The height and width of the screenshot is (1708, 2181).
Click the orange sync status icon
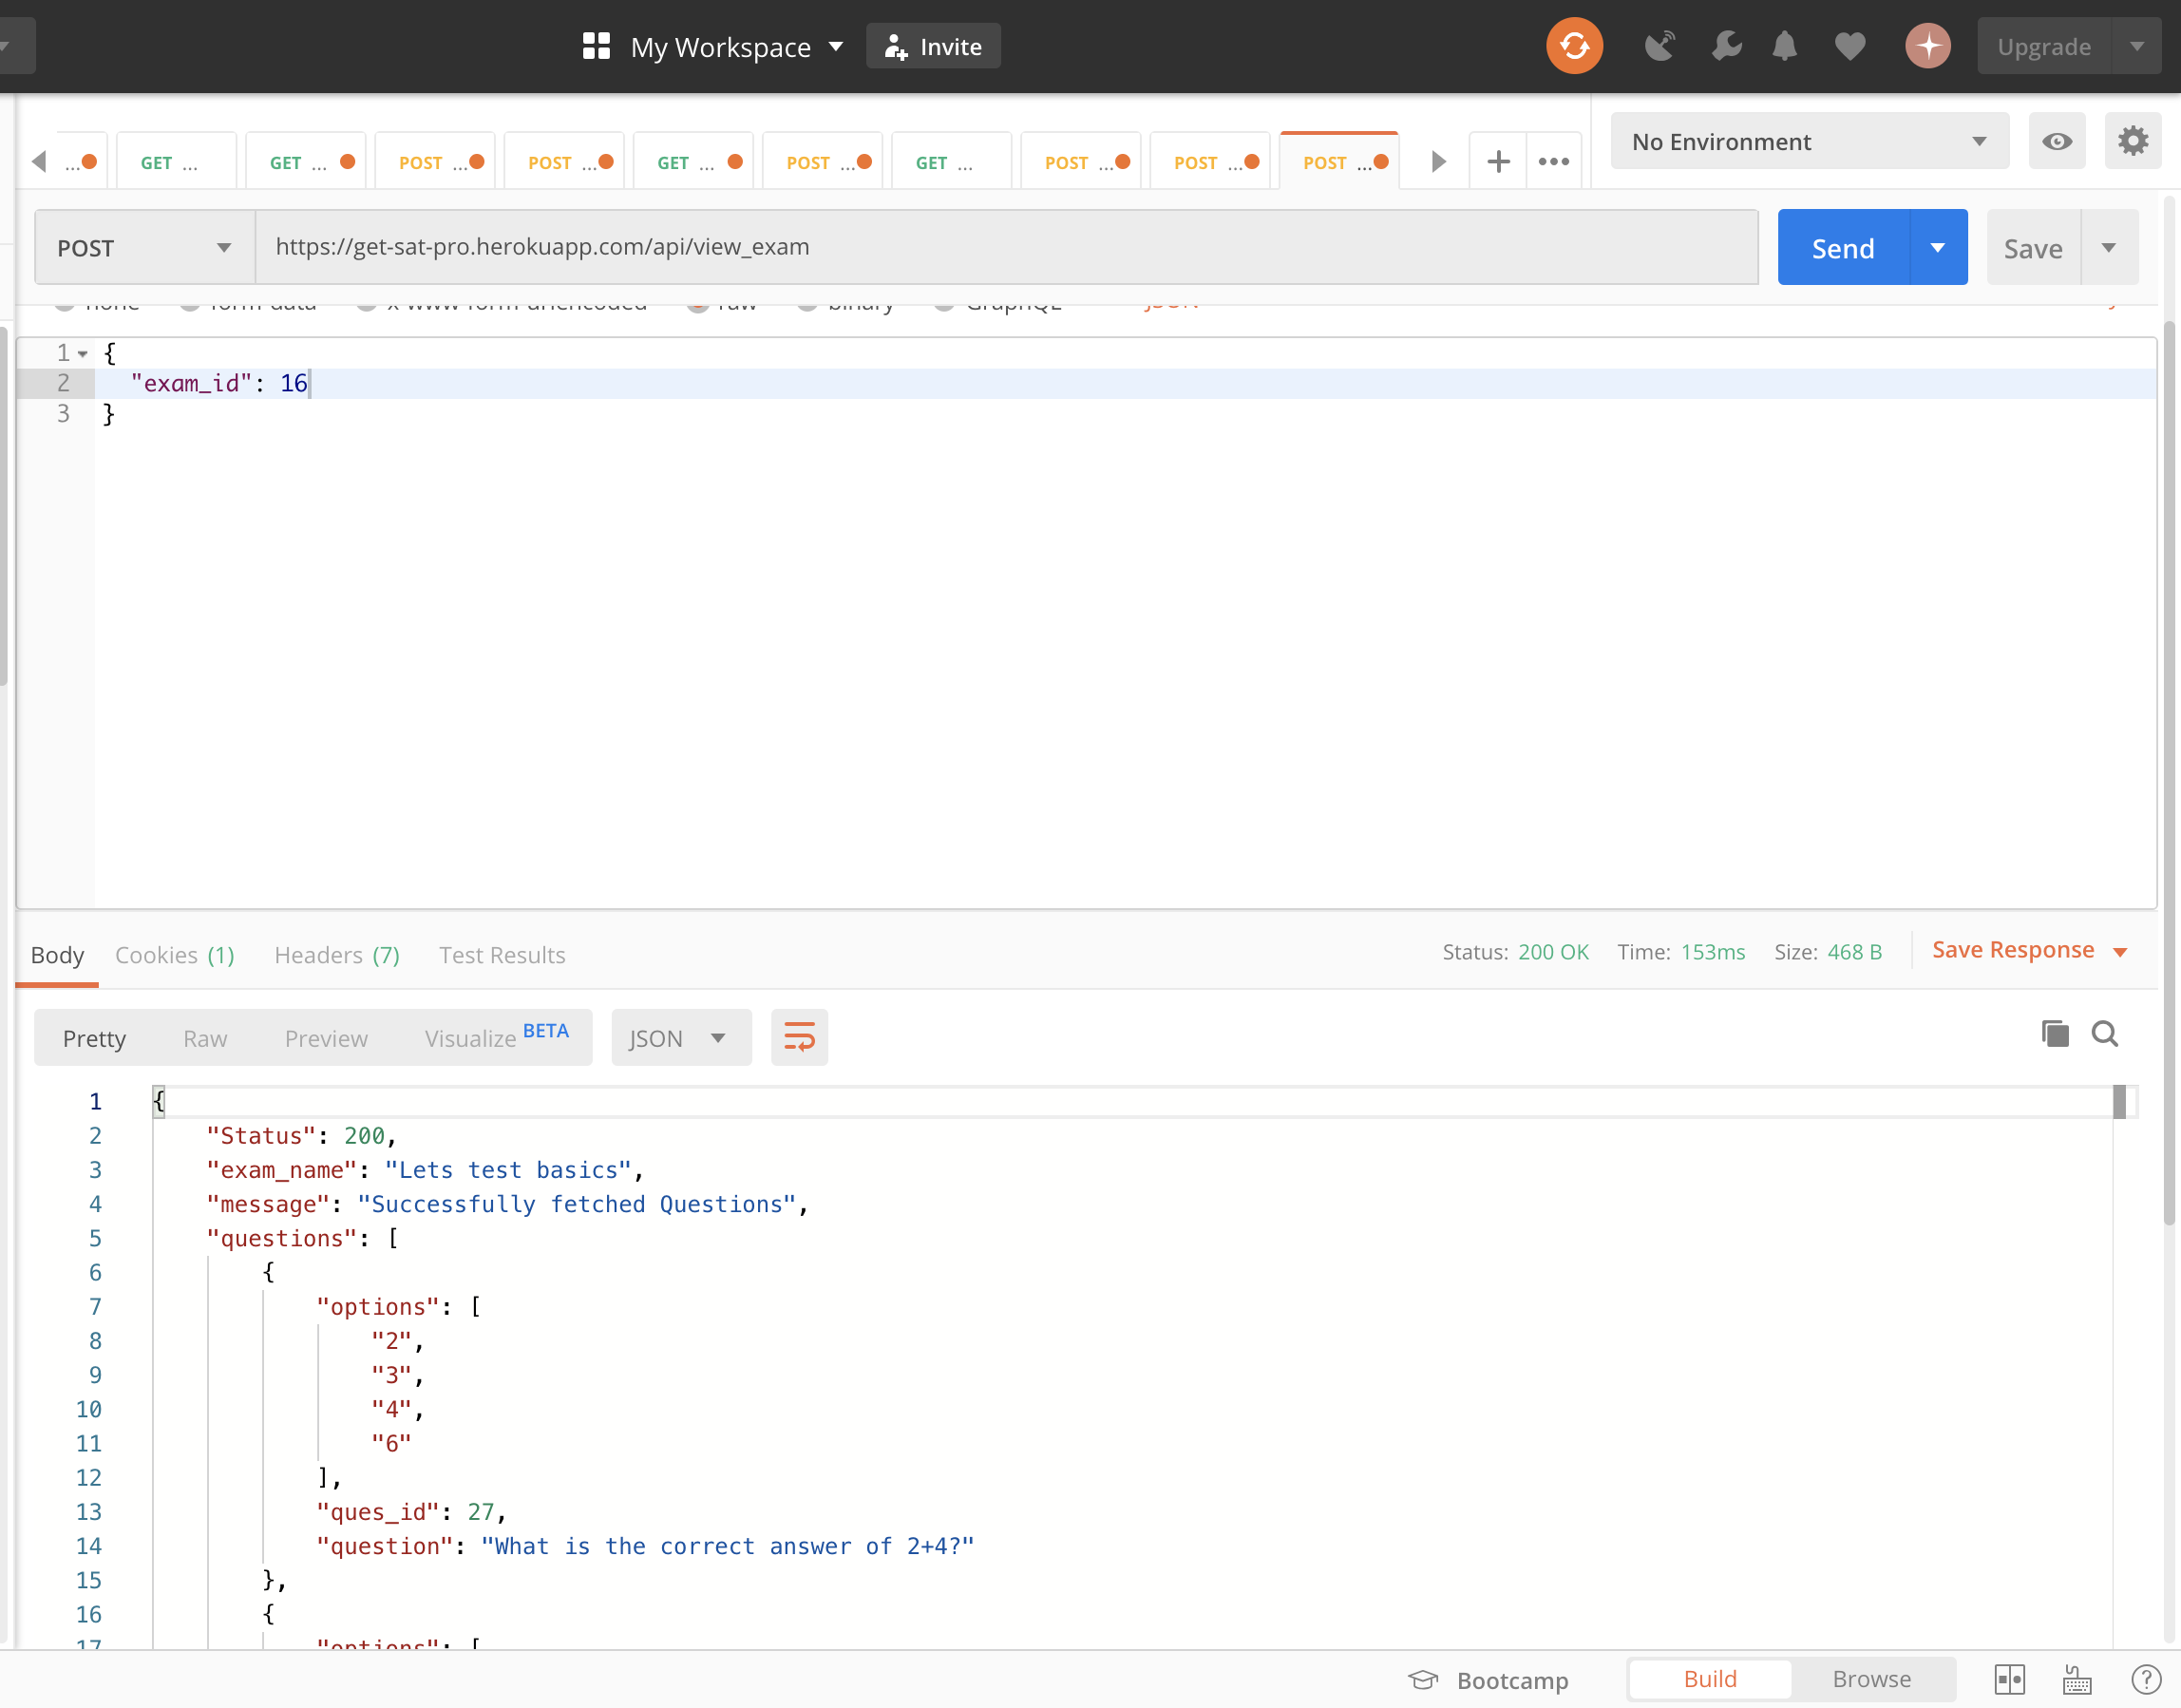[1574, 46]
